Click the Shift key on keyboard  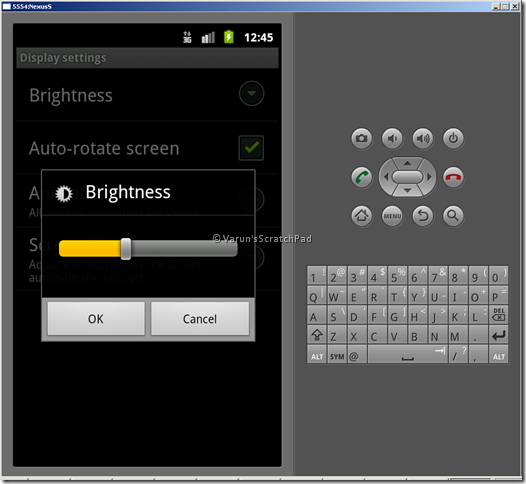317,334
